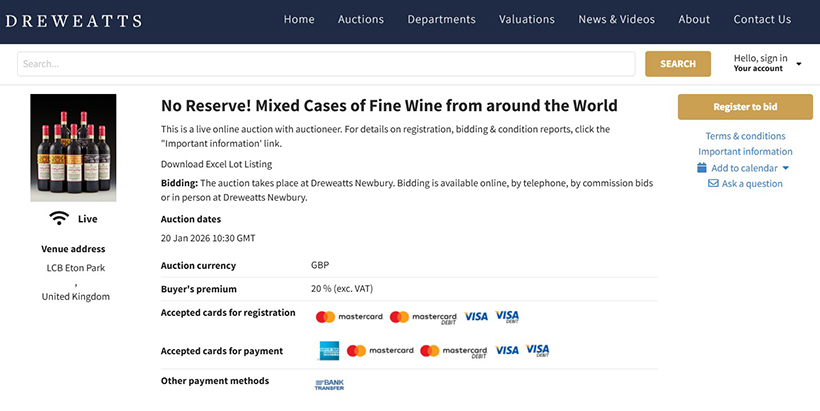The width and height of the screenshot is (820, 411).
Task: Click the GBP auction currency value
Action: tap(320, 265)
